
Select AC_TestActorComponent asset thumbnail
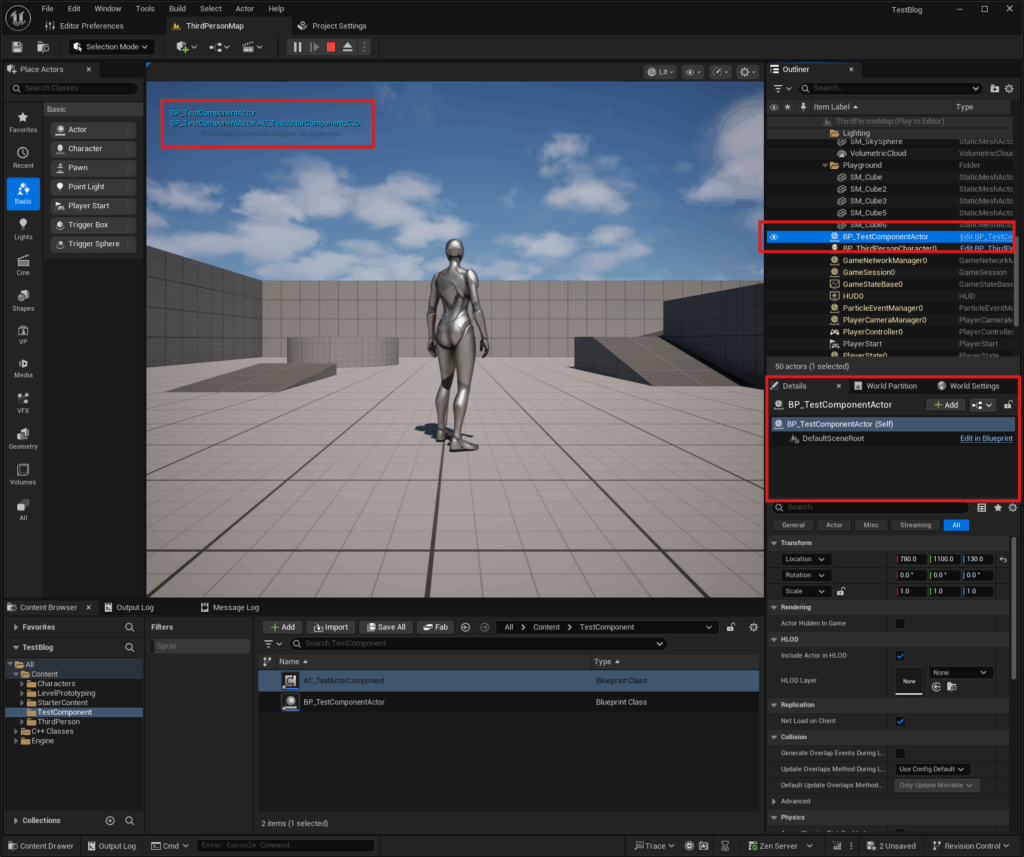[x=290, y=681]
